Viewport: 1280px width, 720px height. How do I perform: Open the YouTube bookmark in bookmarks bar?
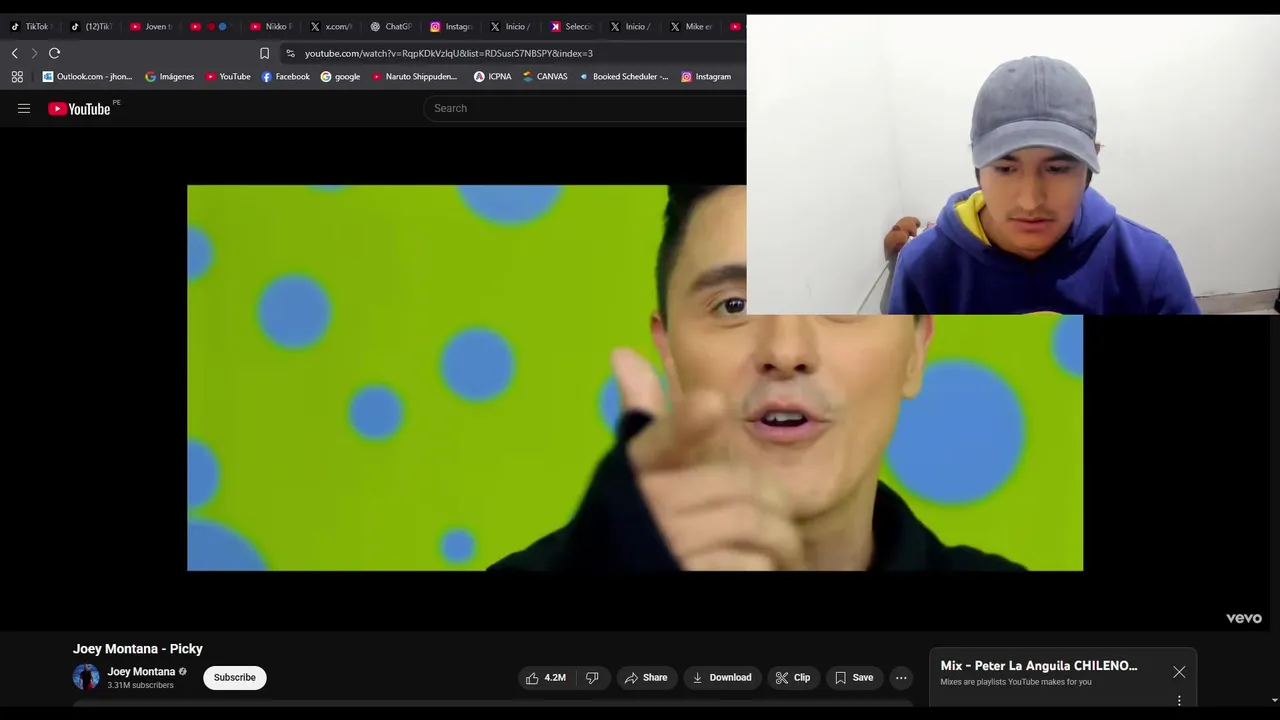[x=228, y=76]
